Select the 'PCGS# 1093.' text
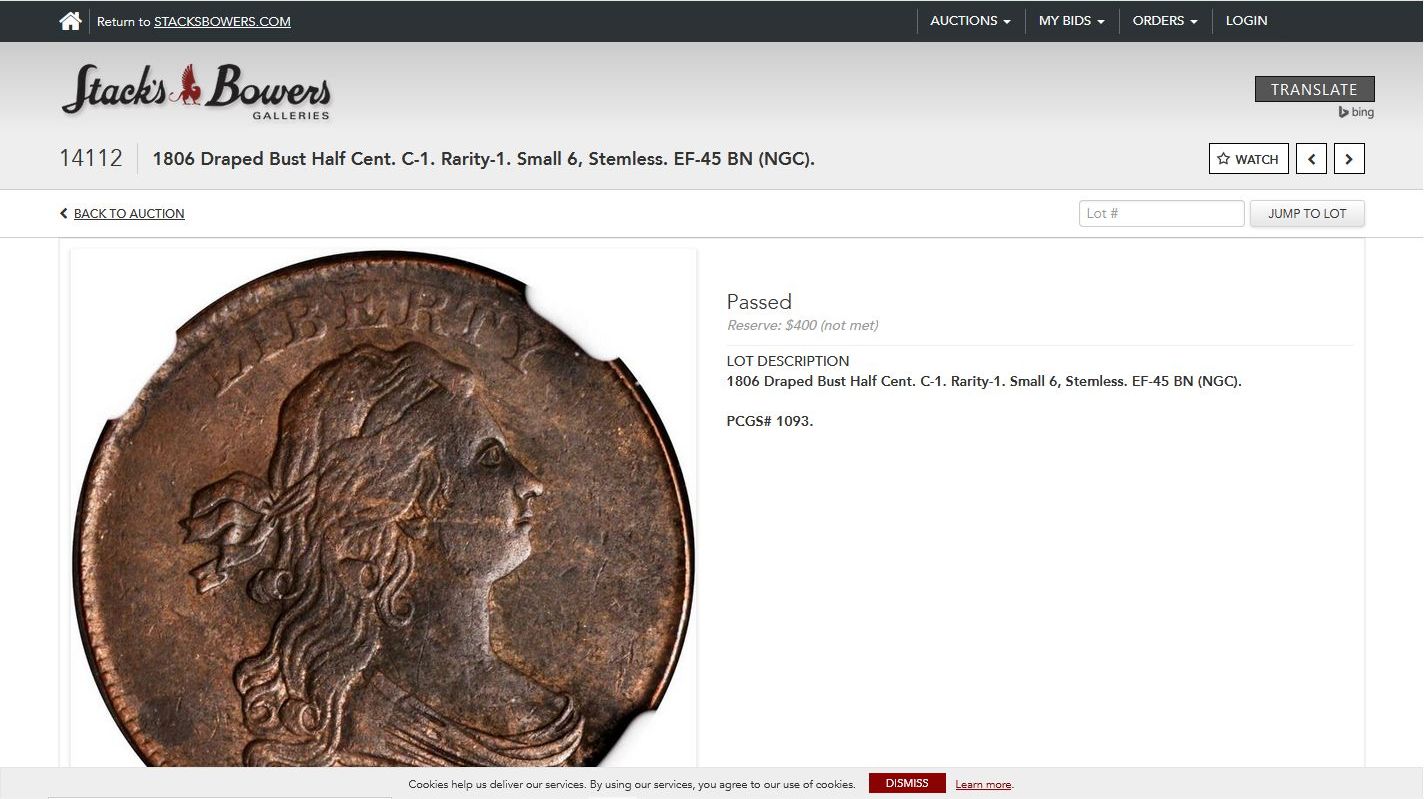This screenshot has height=799, width=1424. (x=770, y=421)
